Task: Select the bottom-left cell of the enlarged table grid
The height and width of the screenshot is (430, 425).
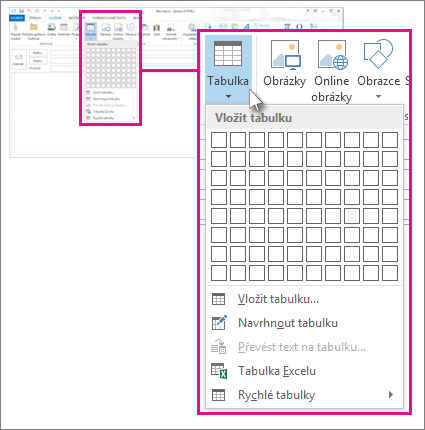Action: (x=219, y=273)
